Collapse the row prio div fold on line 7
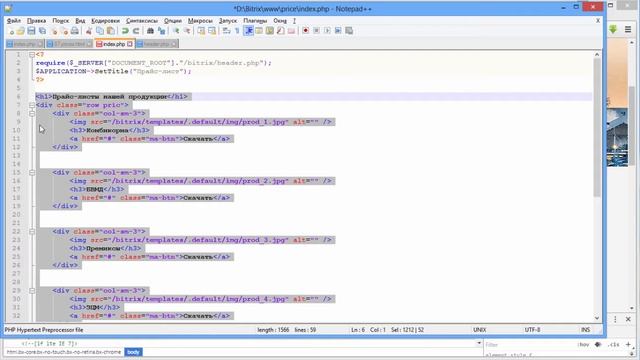 32,105
